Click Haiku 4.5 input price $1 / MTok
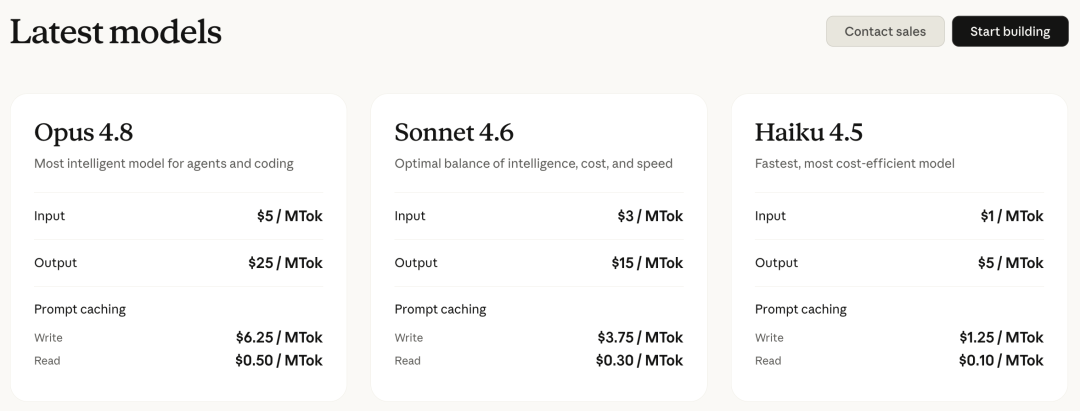1080x411 pixels. coord(1012,216)
